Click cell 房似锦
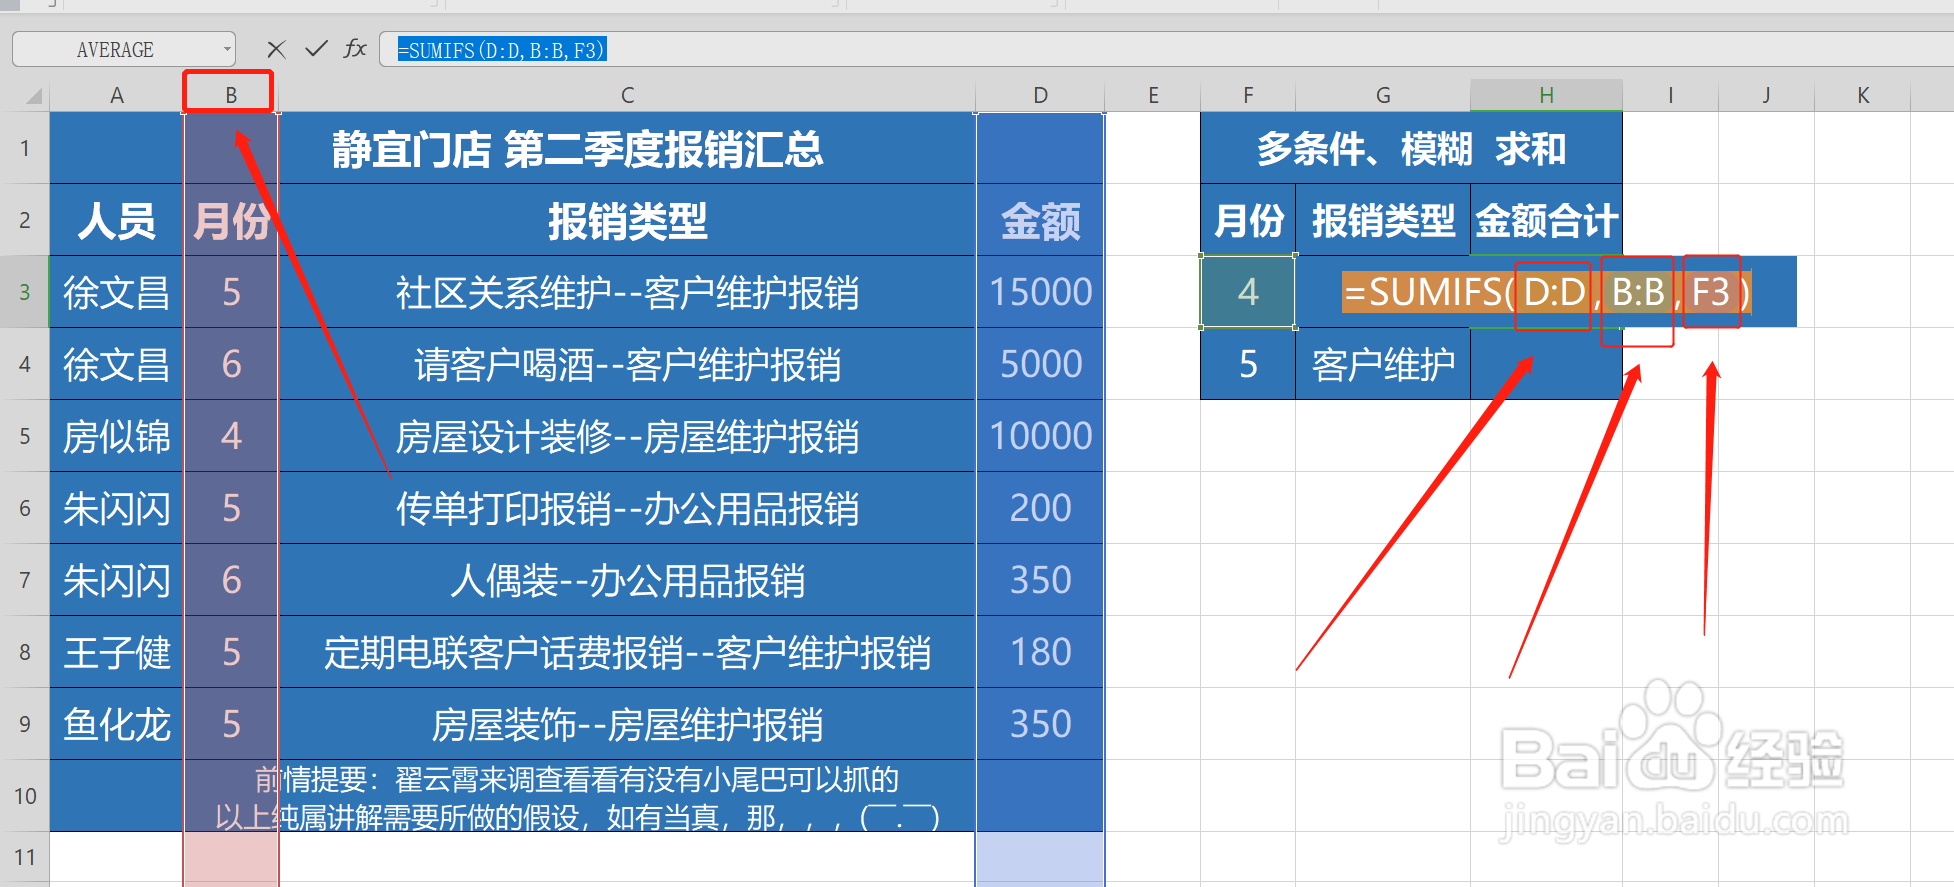 point(117,436)
